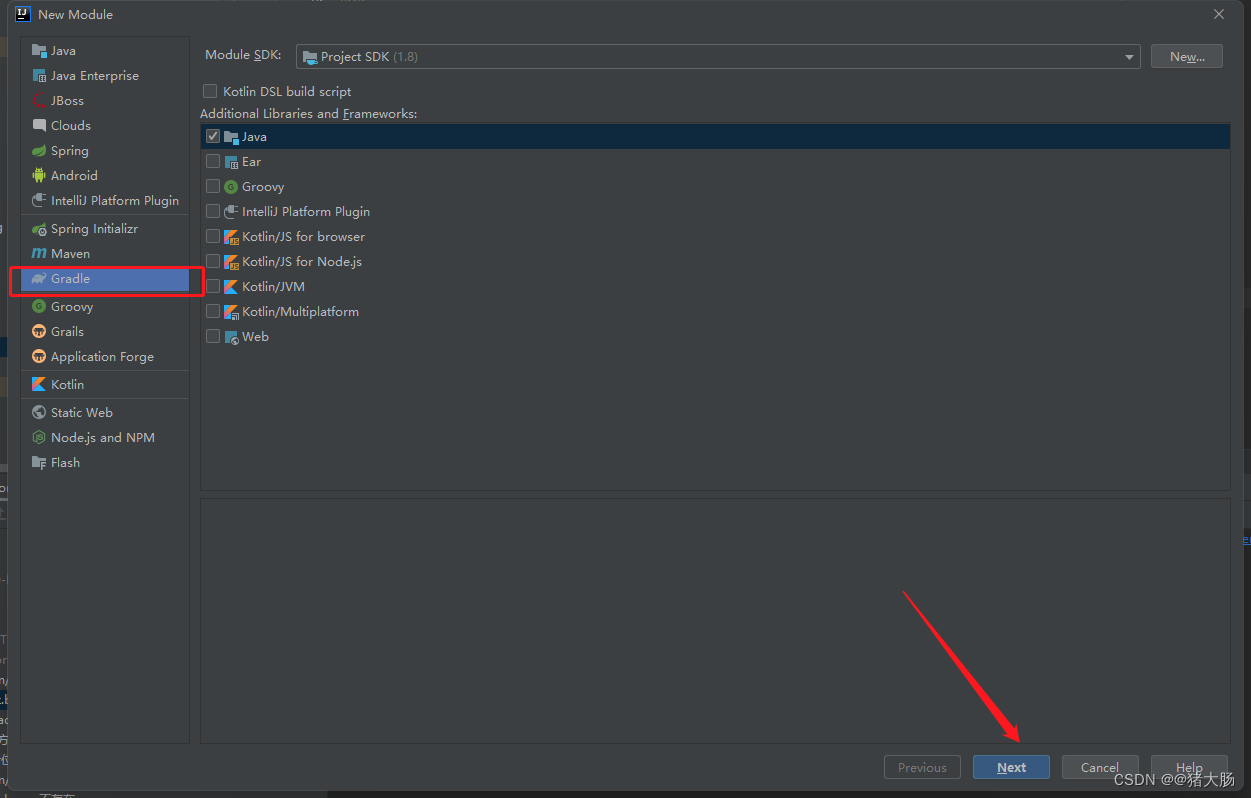Click the Next button

(x=1011, y=767)
